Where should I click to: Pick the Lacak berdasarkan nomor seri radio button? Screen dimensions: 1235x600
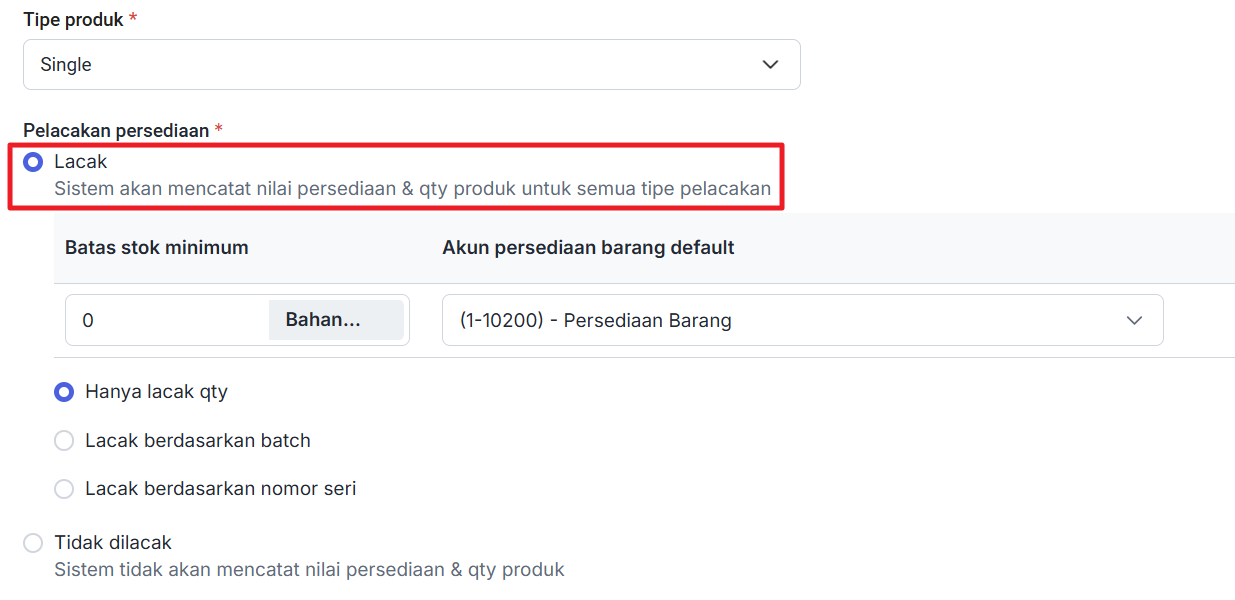[64, 489]
